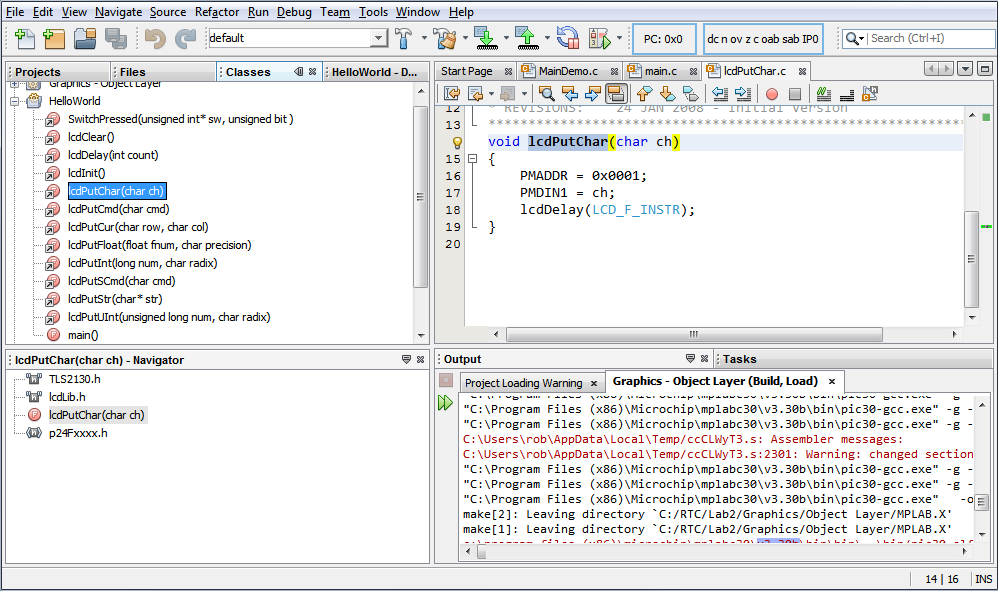The image size is (998, 591).
Task: Click the New File toolbar icon
Action: pos(25,39)
